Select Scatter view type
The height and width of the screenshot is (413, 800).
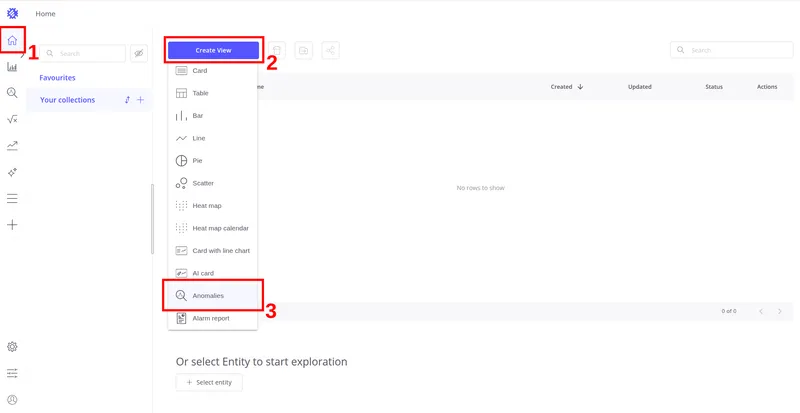(x=212, y=183)
